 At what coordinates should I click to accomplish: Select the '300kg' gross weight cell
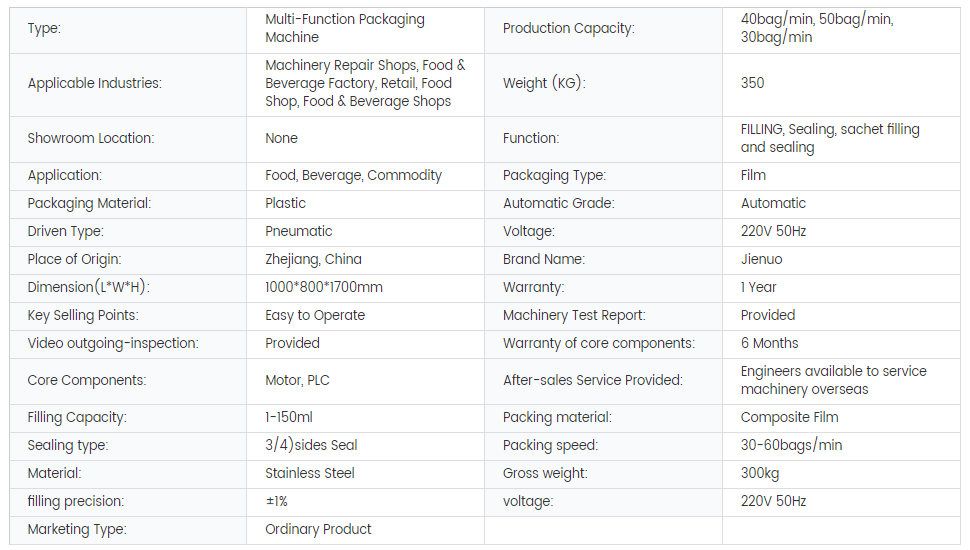click(x=762, y=473)
